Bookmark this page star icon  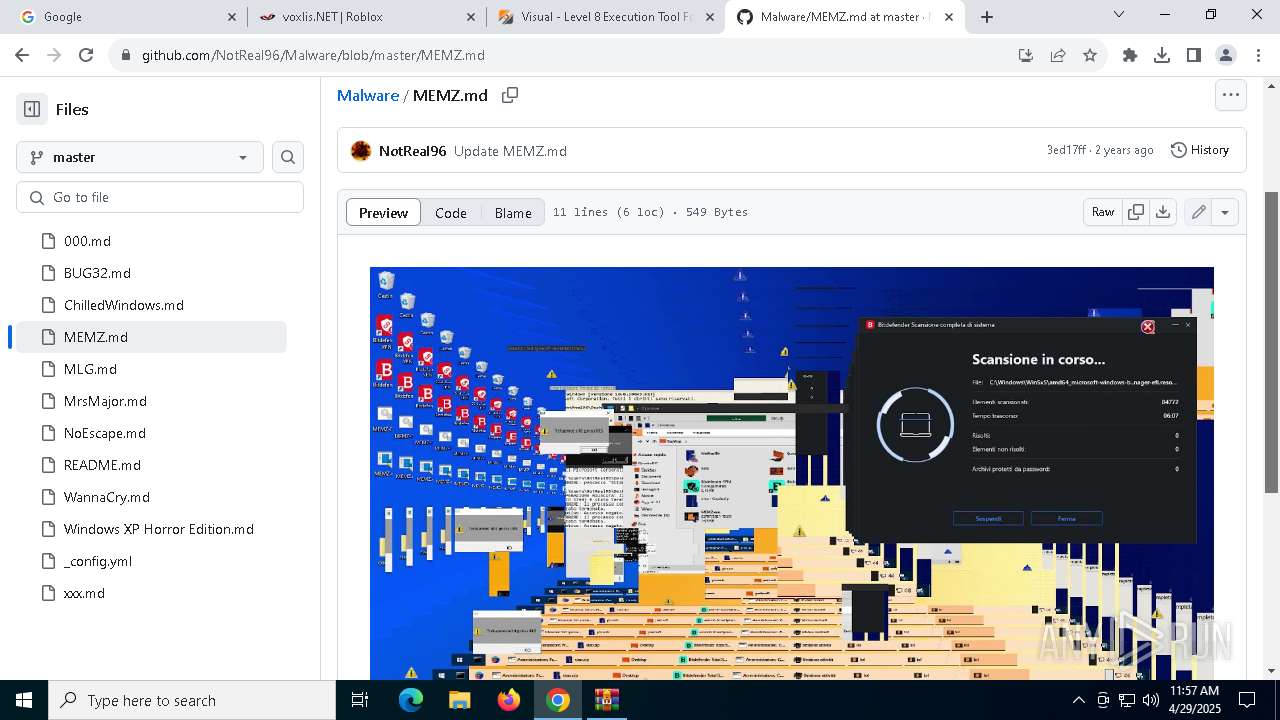point(1090,56)
